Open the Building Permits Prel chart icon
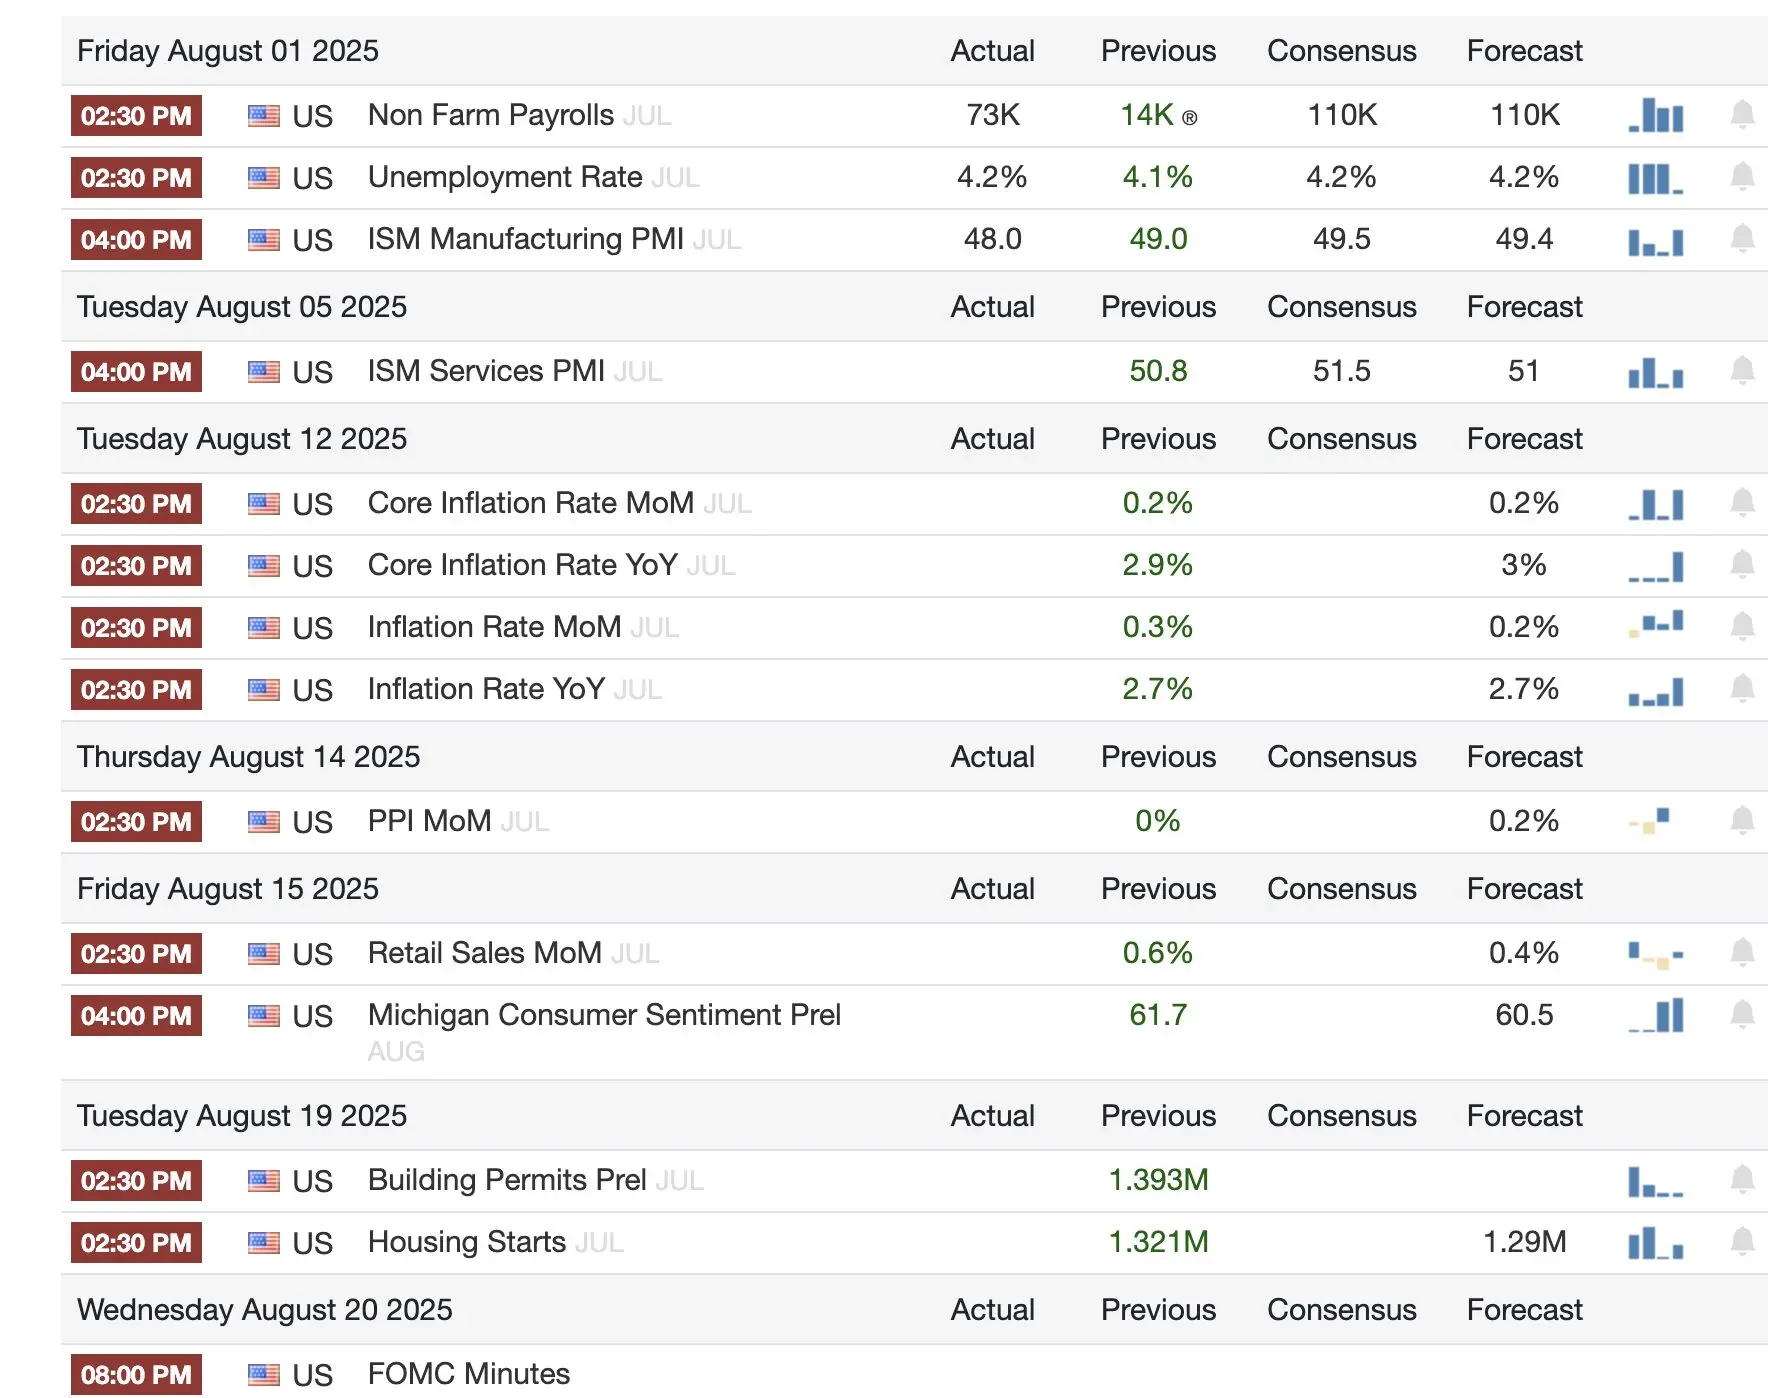1768x1398 pixels. click(x=1655, y=1181)
